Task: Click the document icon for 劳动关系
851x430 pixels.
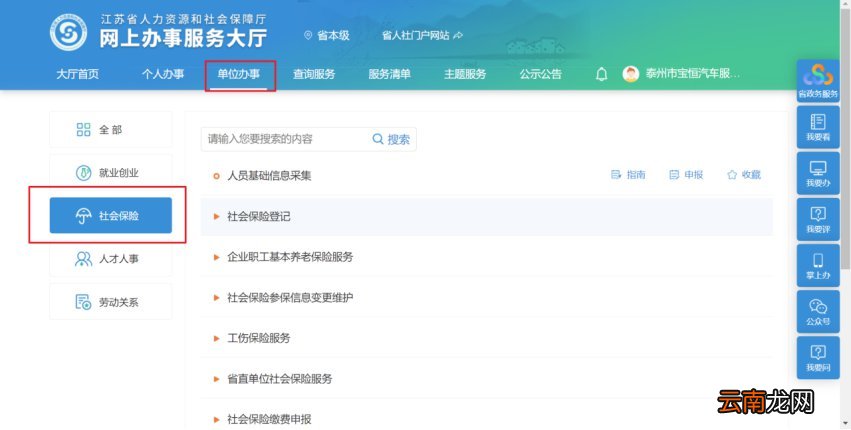Action: (84, 302)
